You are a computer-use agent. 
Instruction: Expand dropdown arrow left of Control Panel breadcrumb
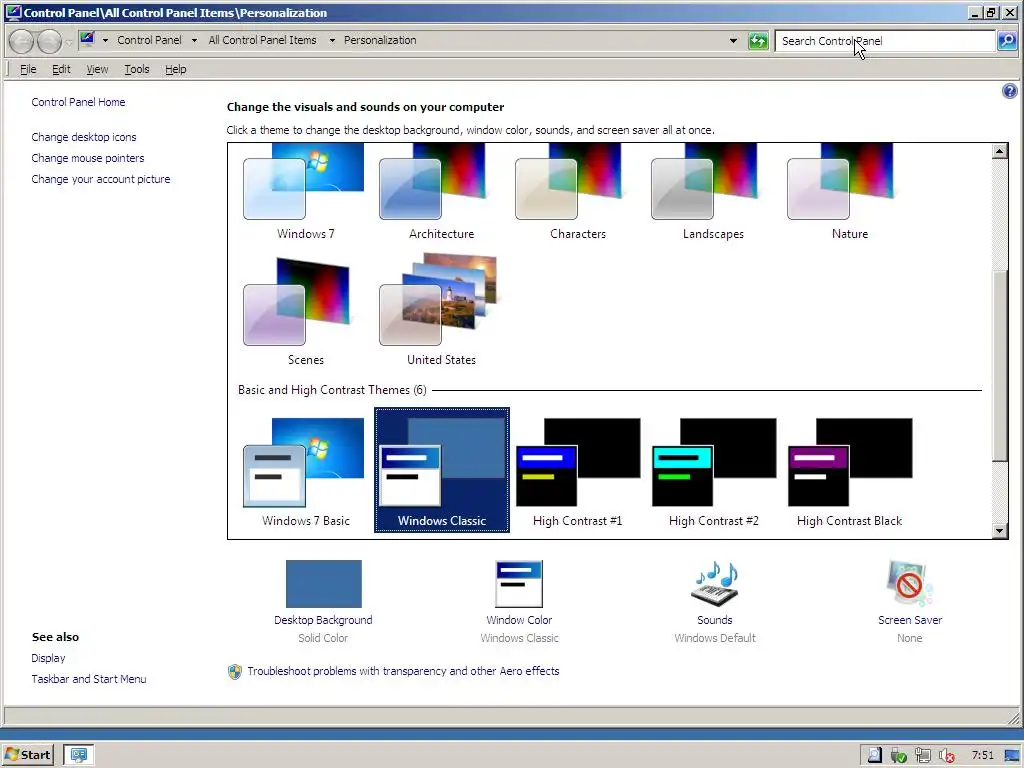pos(105,40)
